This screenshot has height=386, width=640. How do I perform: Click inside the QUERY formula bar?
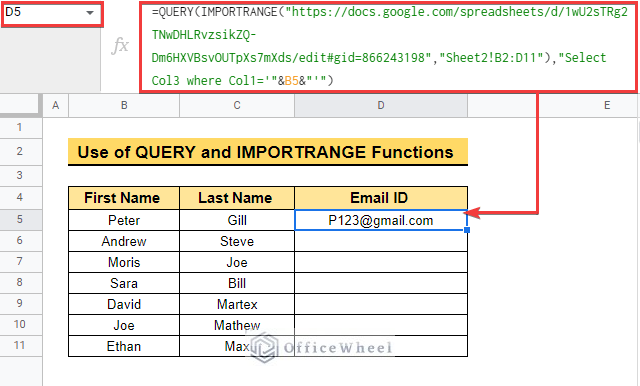pos(389,47)
